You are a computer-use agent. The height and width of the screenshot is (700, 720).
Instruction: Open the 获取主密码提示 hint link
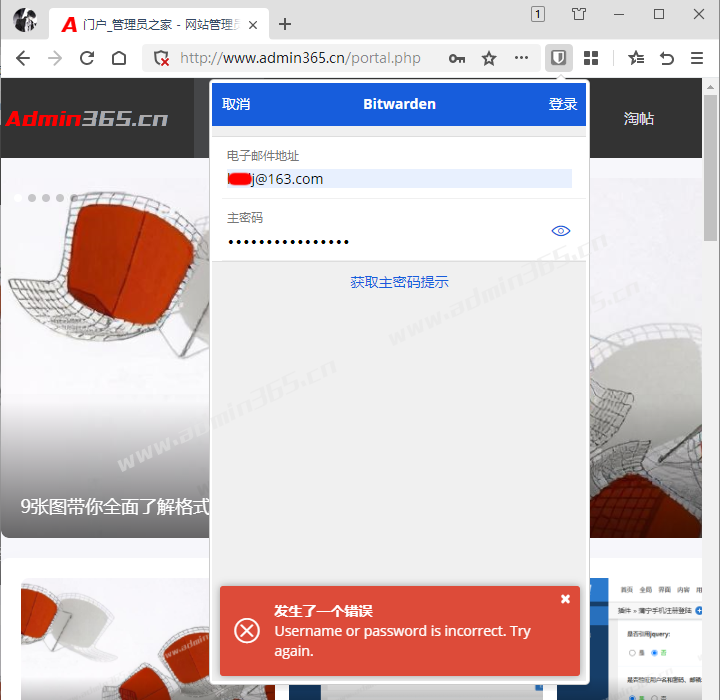pos(399,282)
